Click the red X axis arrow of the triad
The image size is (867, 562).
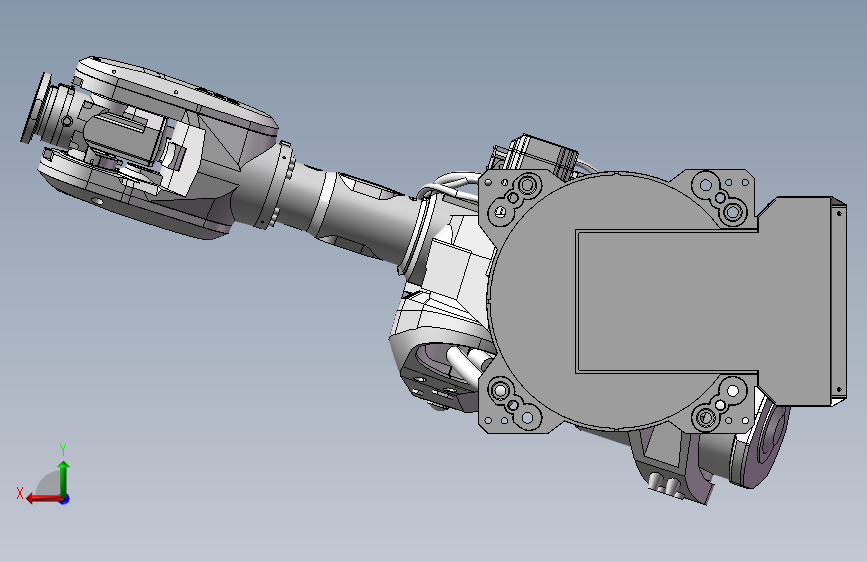click(44, 499)
